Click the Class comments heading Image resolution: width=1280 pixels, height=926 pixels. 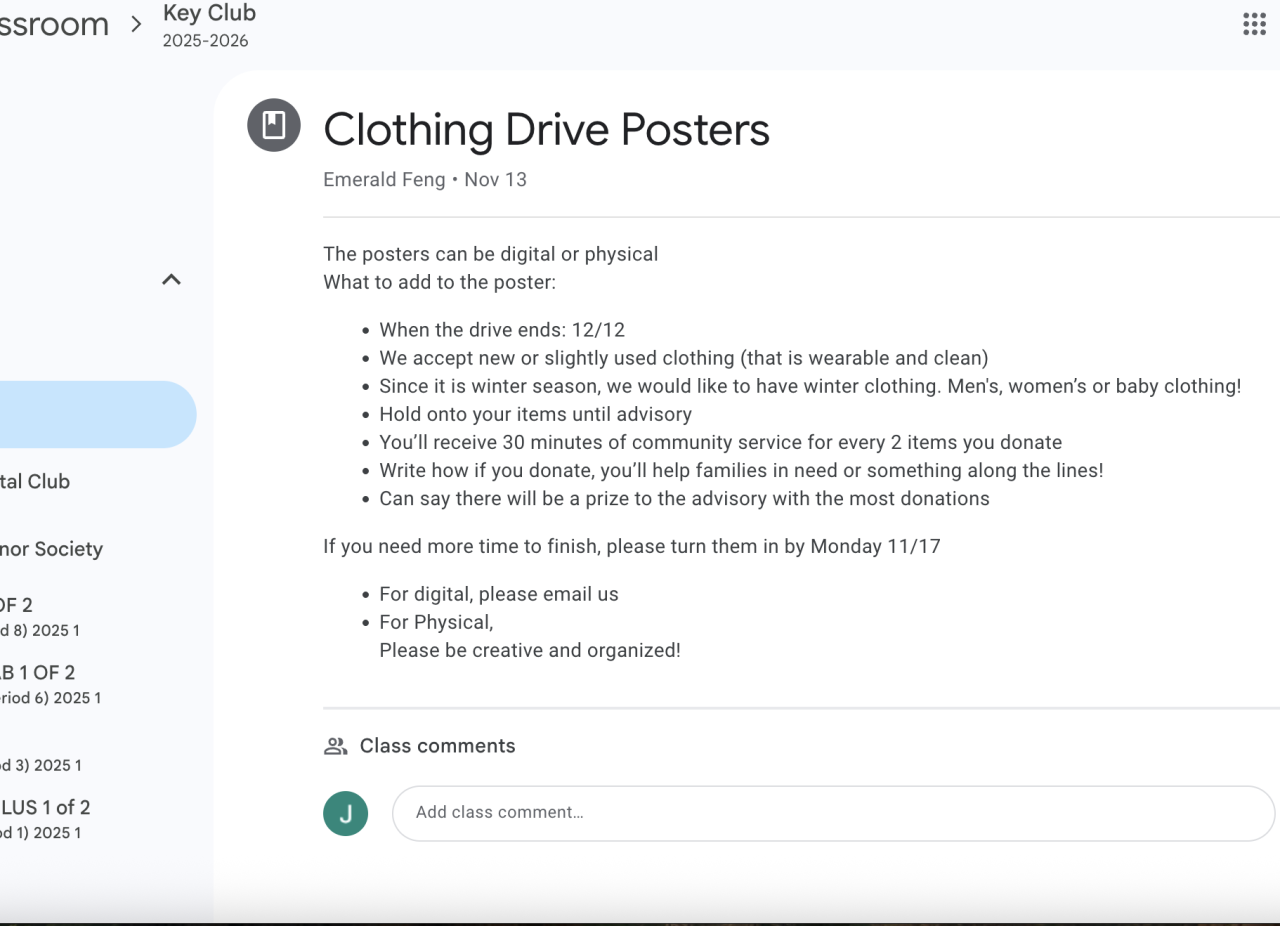tap(437, 746)
